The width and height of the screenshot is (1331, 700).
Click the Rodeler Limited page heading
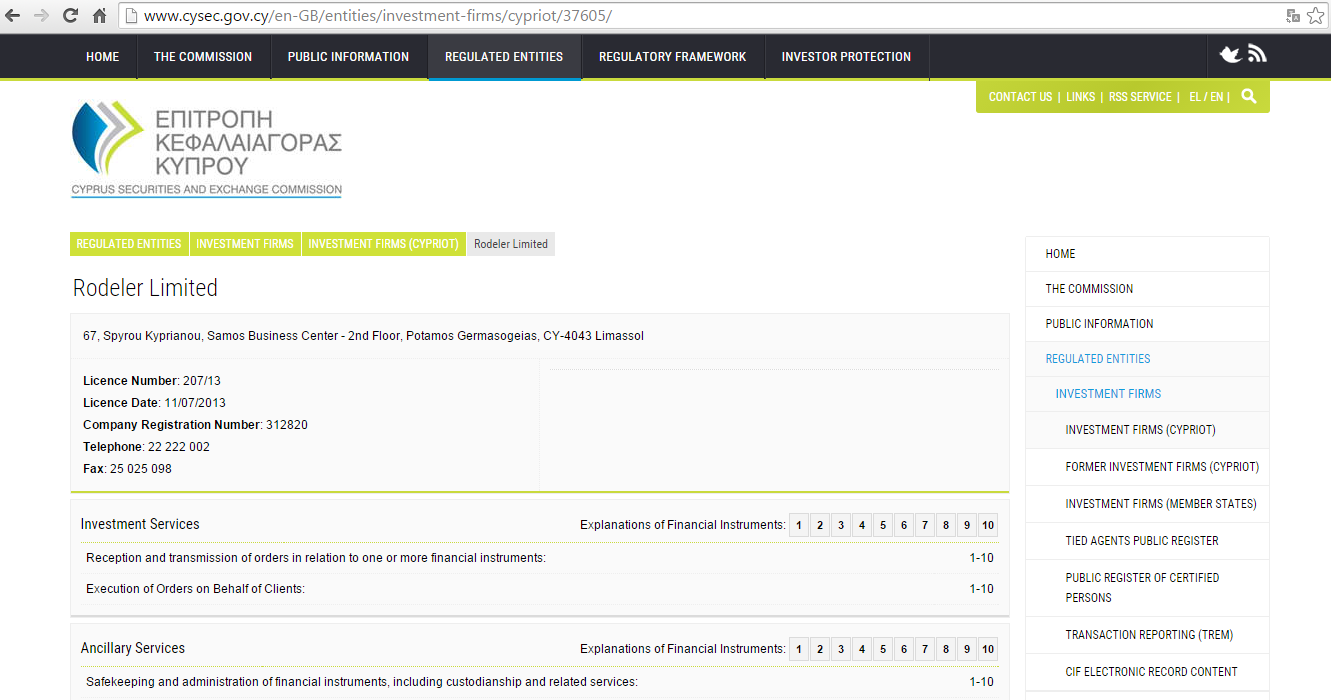[145, 288]
